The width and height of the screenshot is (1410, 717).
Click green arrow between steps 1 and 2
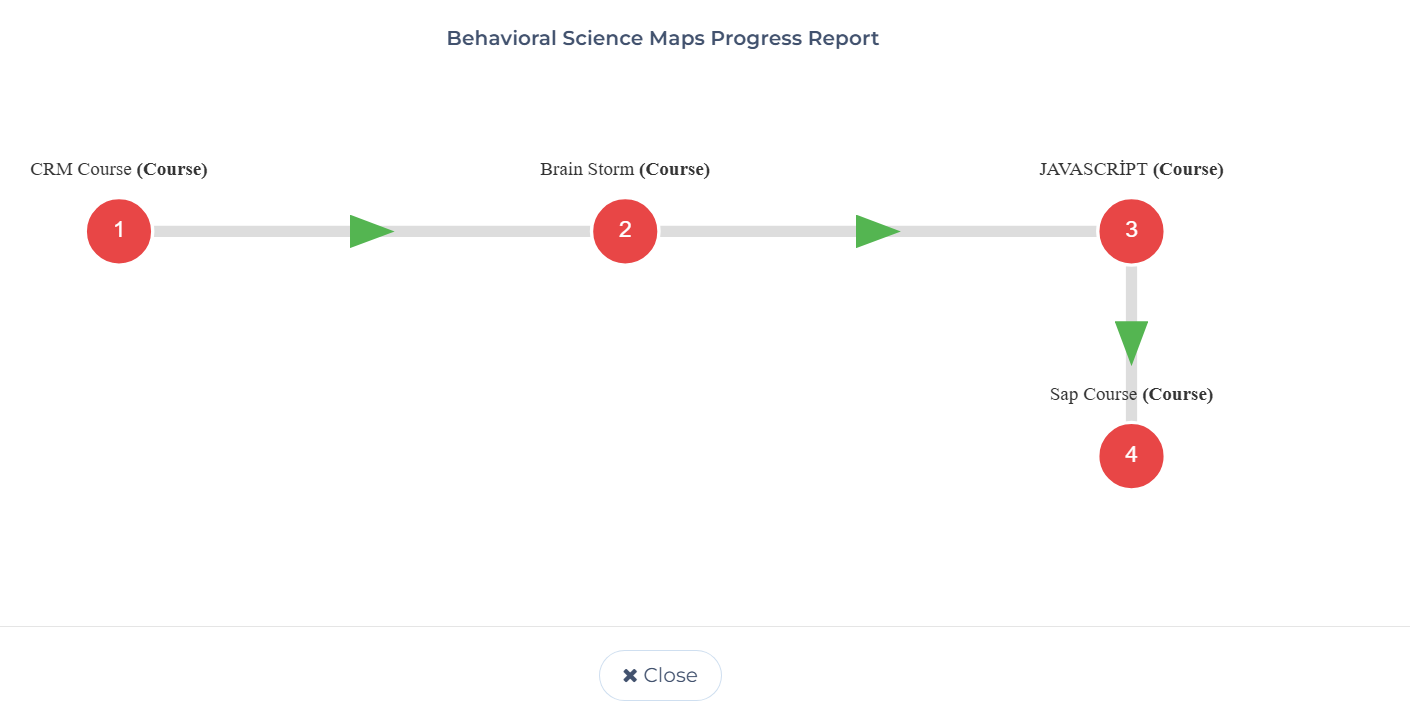[x=371, y=231]
